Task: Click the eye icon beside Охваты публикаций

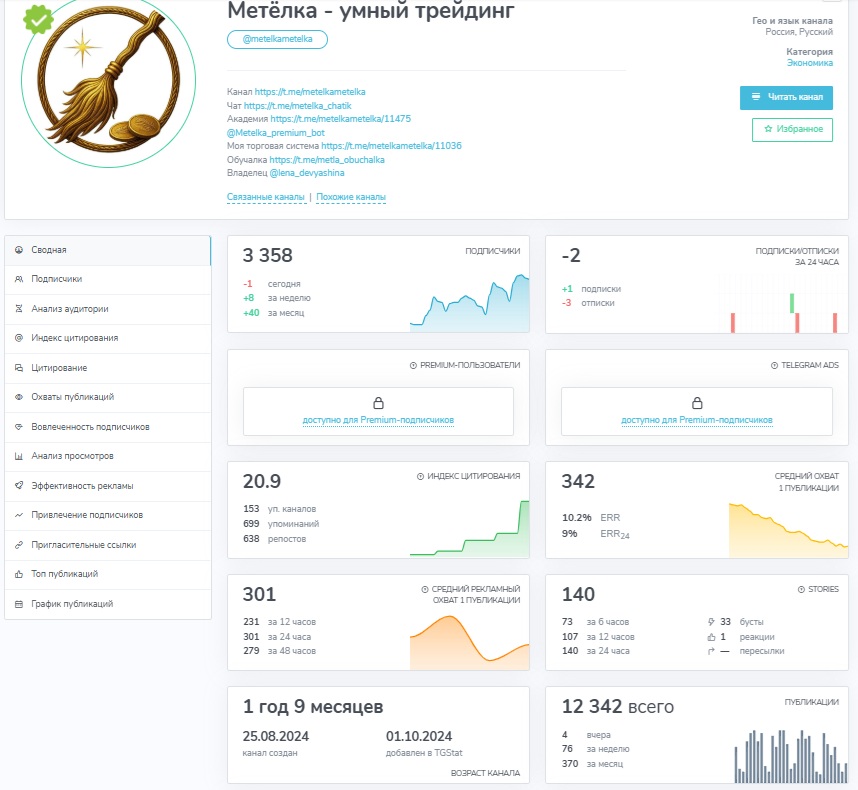Action: tap(19, 397)
